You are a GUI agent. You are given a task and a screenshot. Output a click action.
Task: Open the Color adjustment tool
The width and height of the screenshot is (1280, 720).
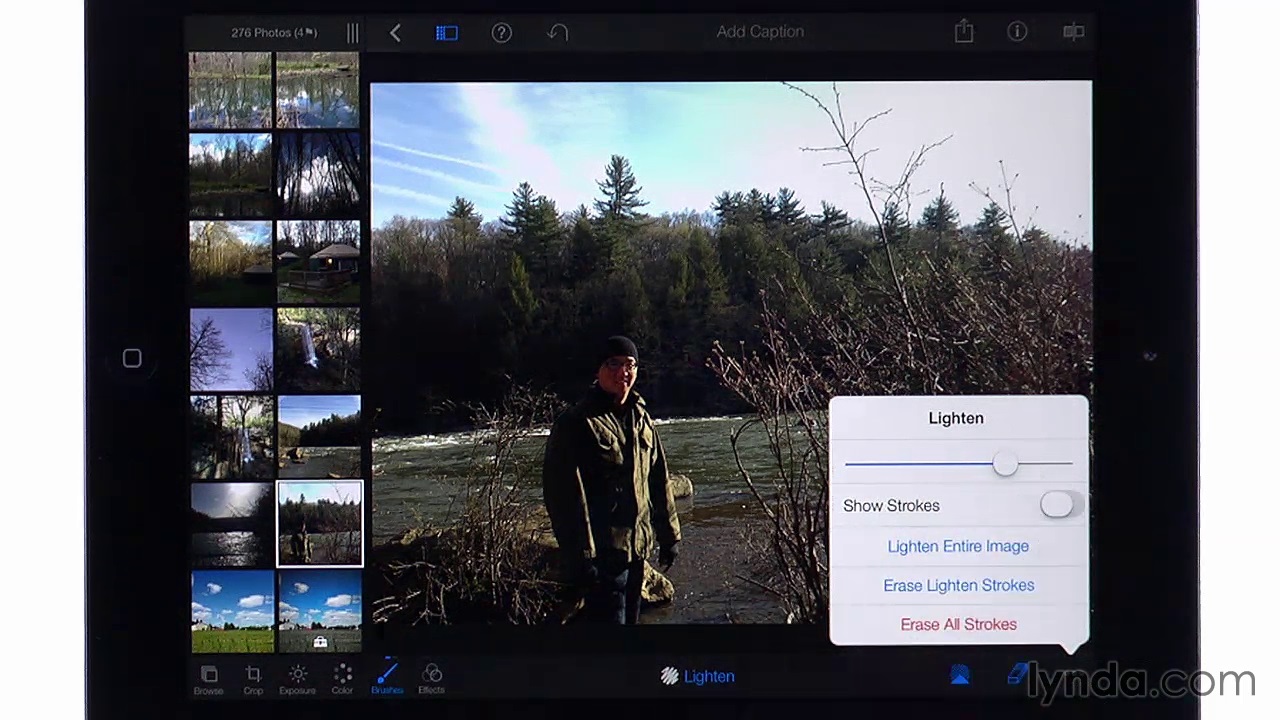tap(342, 679)
